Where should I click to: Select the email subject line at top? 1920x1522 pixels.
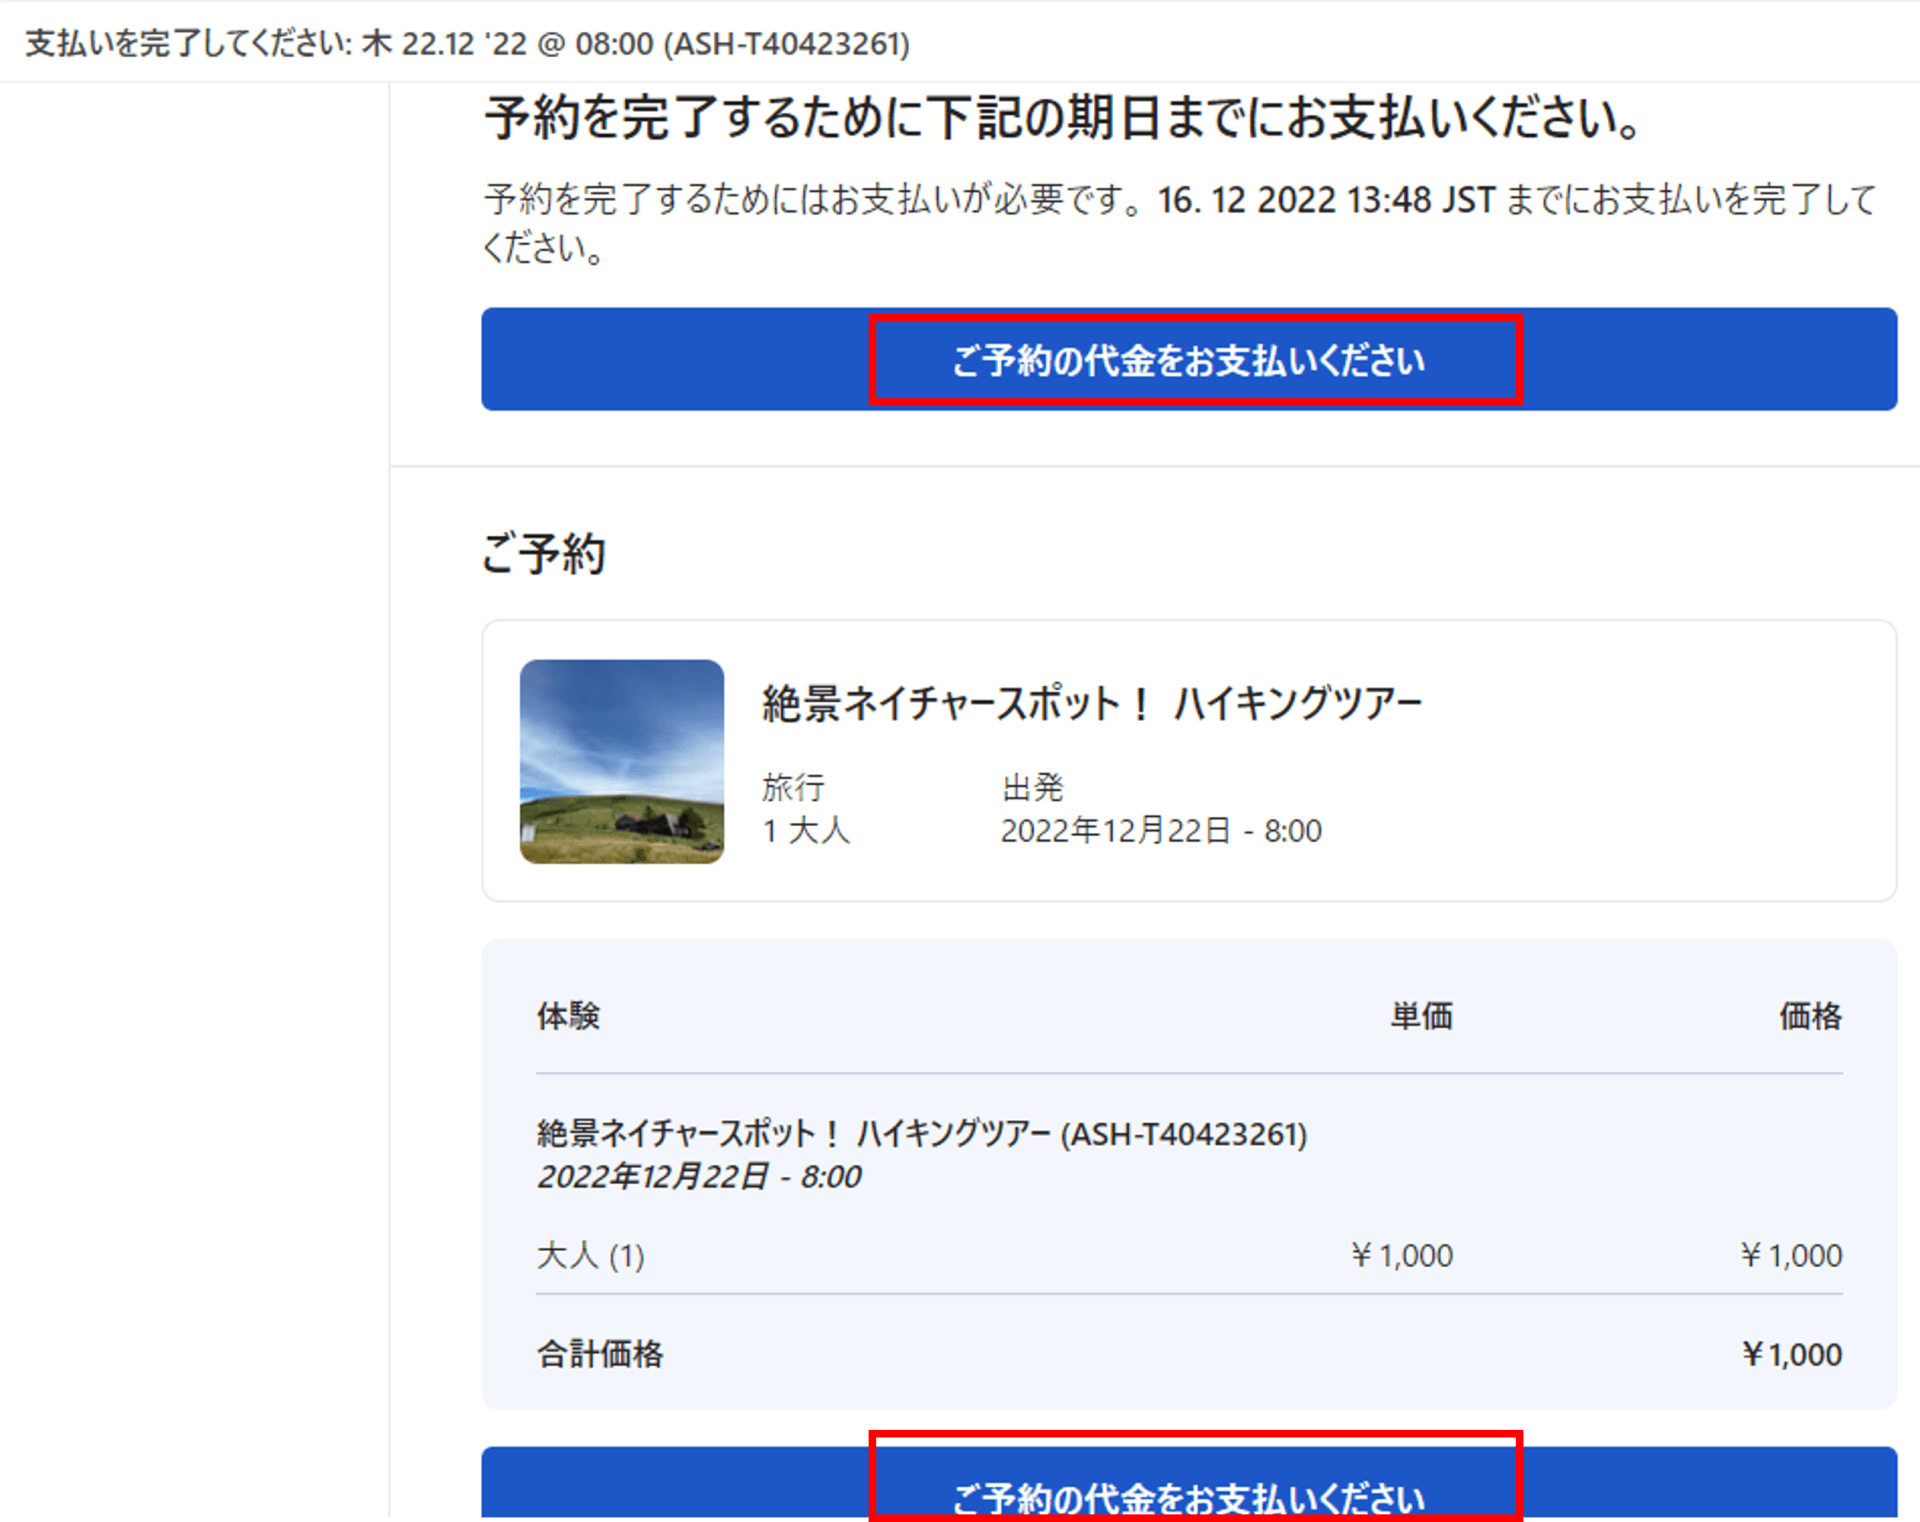(x=467, y=44)
